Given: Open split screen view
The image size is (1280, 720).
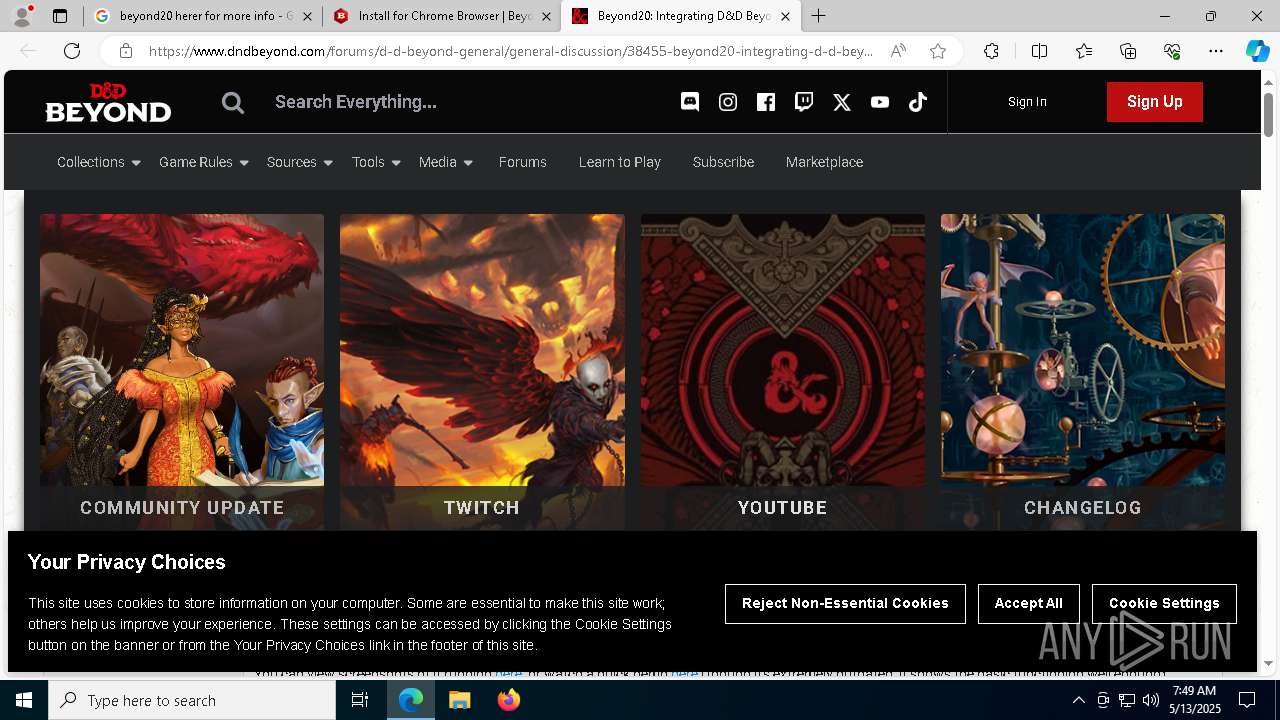Looking at the screenshot, I should 1039,51.
